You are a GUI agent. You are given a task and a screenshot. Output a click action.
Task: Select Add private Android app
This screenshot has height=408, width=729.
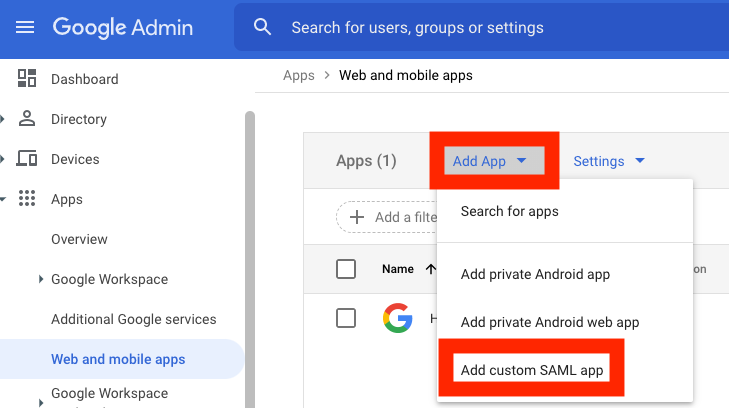(565, 274)
